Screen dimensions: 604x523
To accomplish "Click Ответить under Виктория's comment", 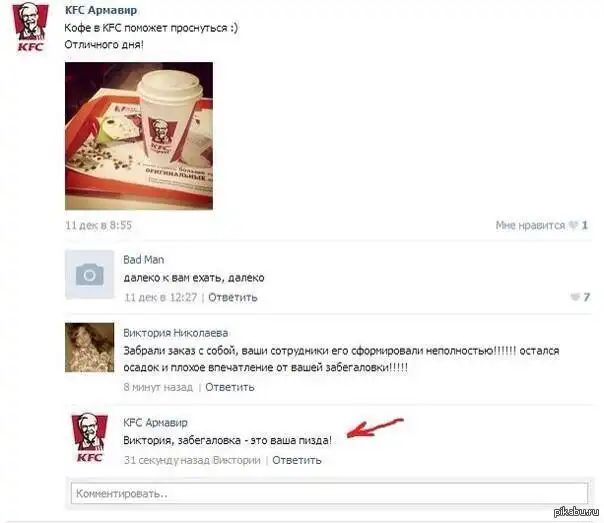I will 230,387.
